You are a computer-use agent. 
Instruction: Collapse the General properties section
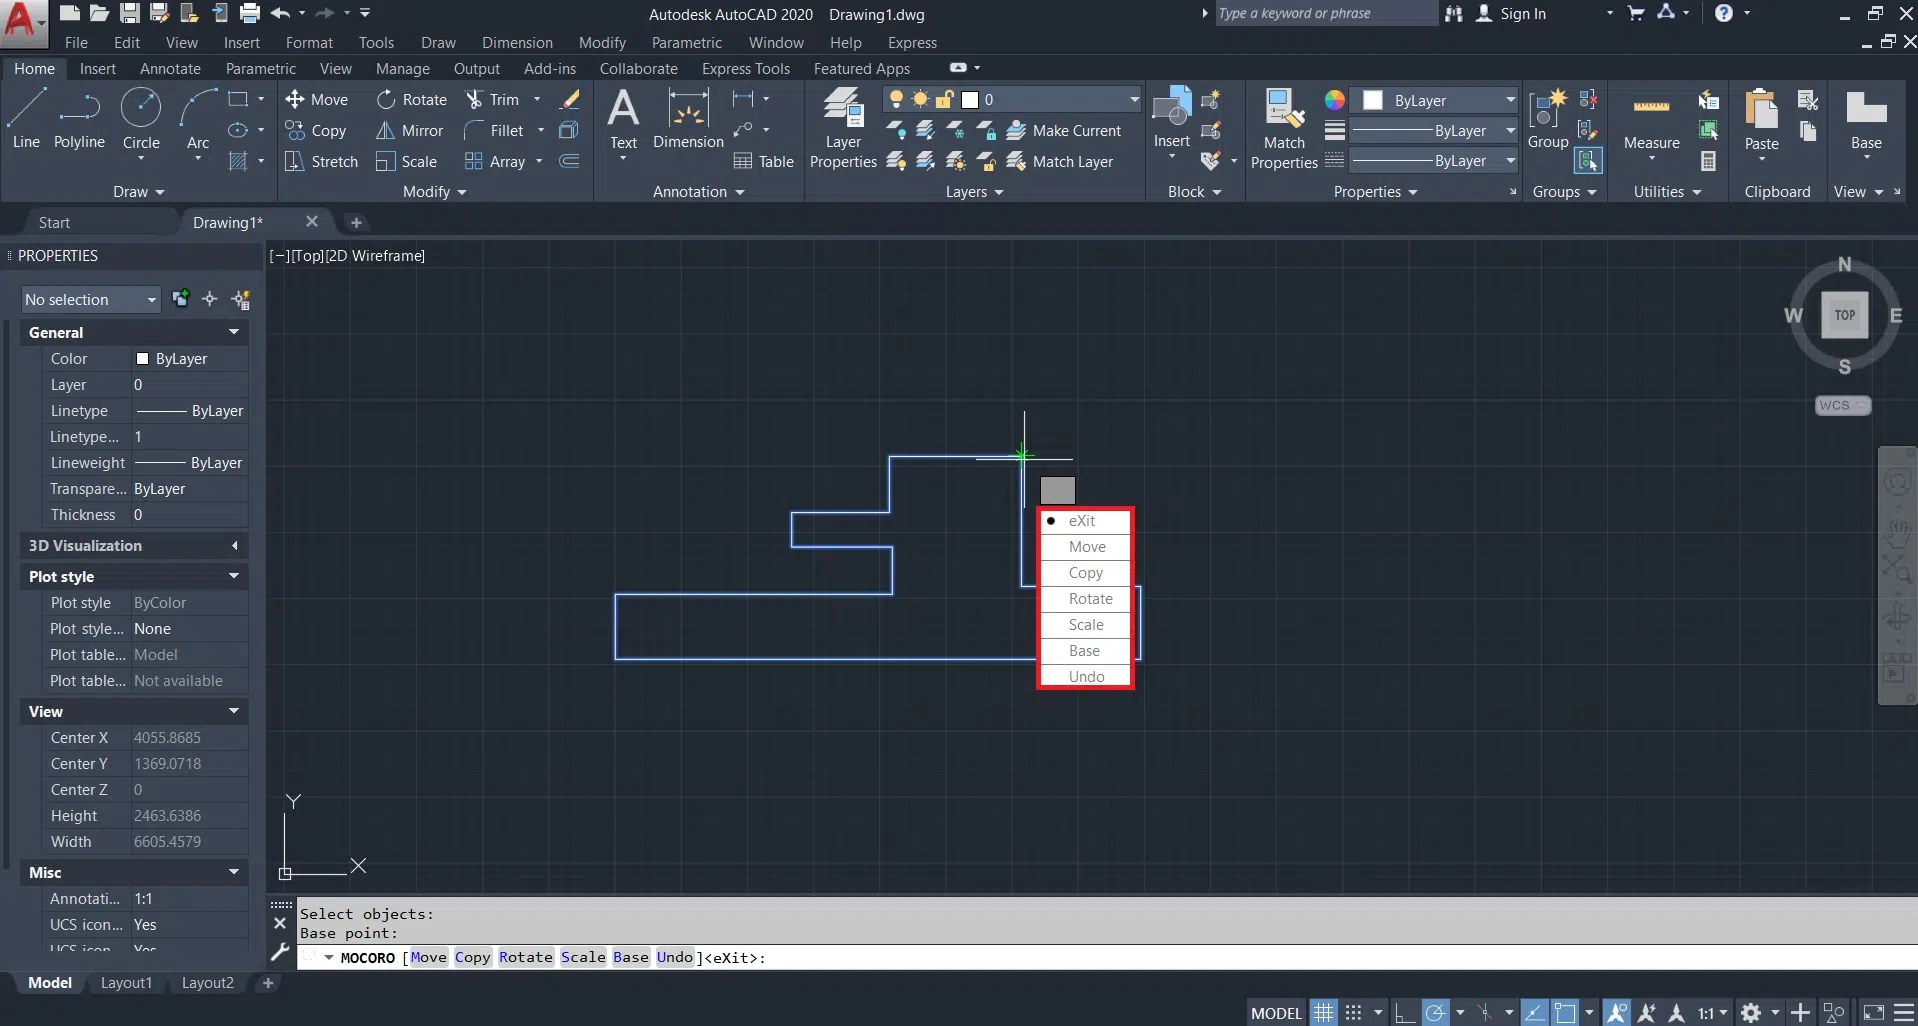[x=234, y=332]
